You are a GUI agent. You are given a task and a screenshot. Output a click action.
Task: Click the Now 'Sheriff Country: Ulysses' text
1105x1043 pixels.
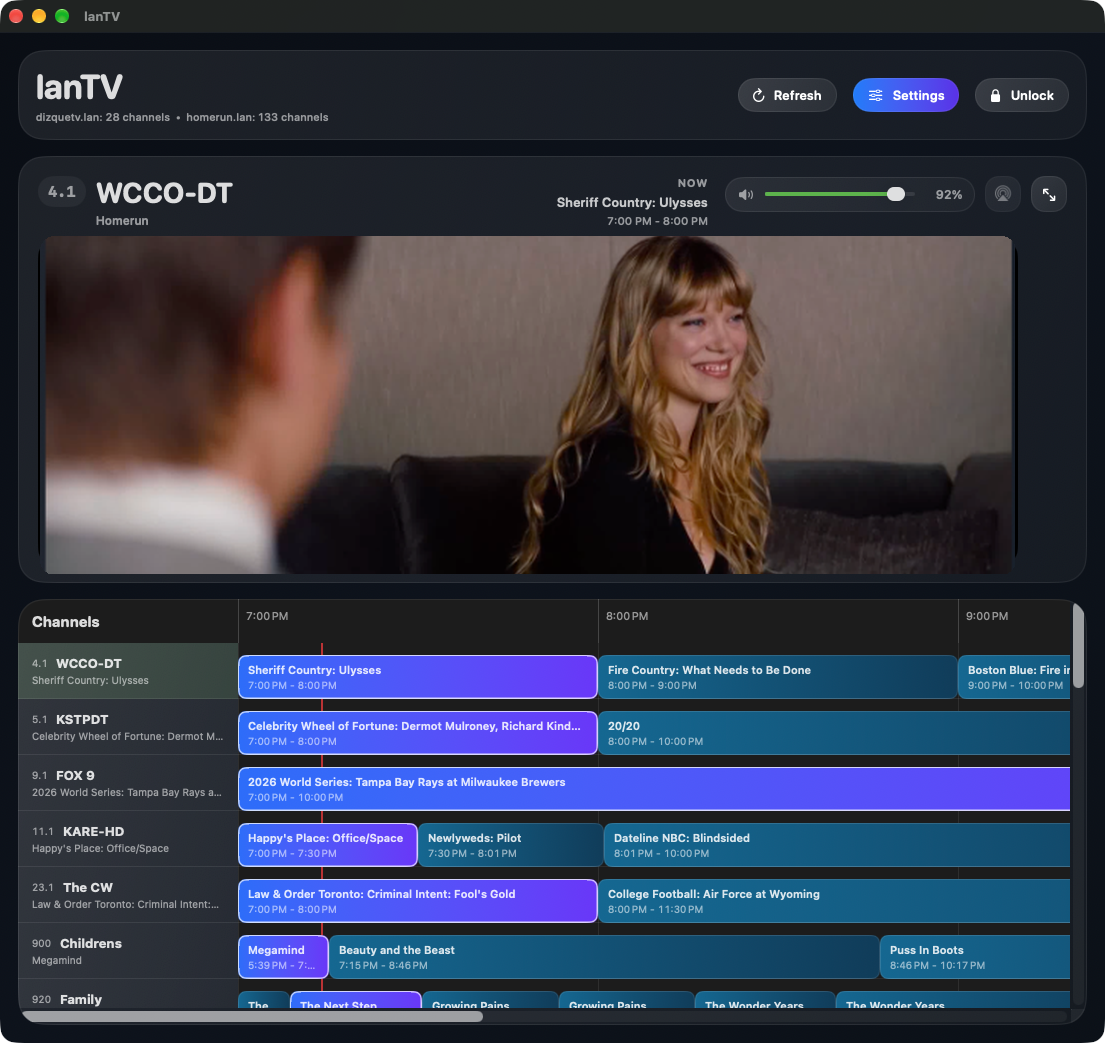[632, 202]
